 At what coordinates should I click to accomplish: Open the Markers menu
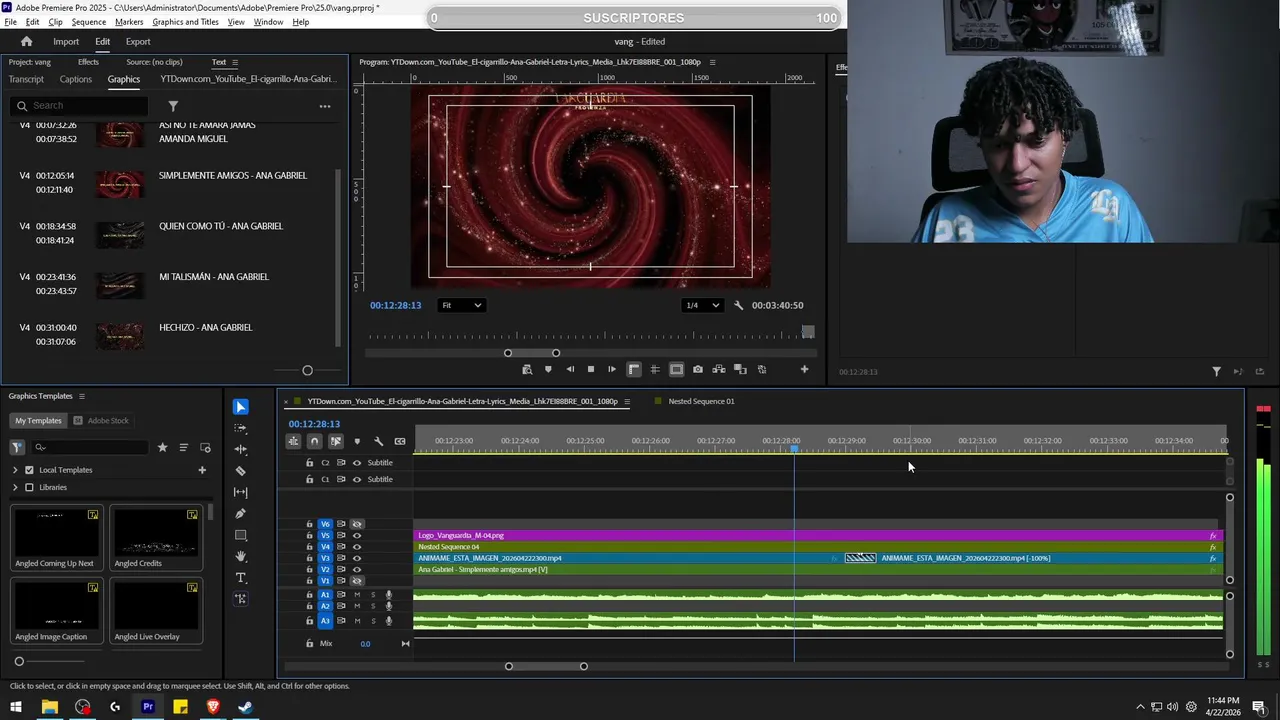(129, 22)
